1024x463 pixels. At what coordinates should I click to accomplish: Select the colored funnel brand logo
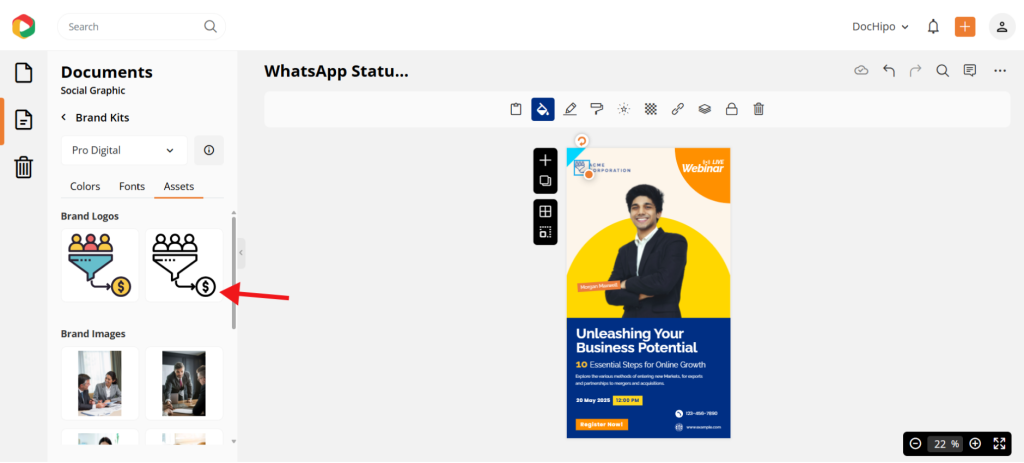pyautogui.click(x=100, y=265)
